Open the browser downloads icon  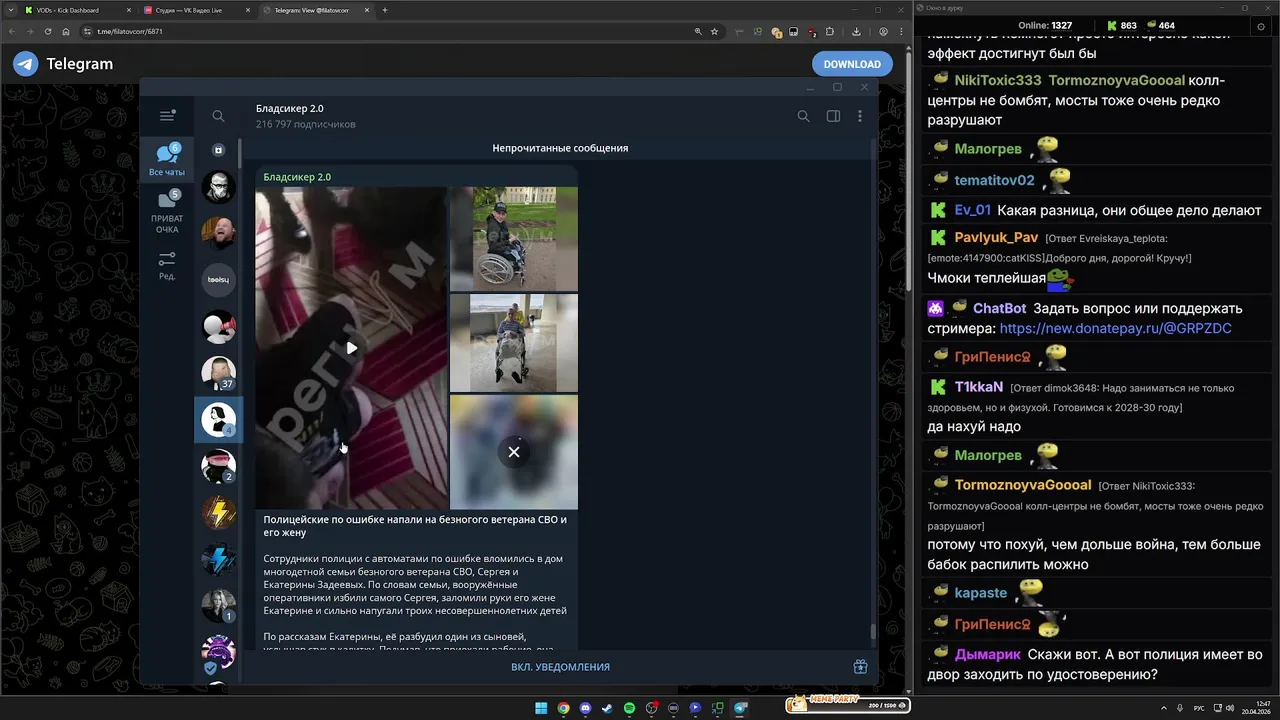[x=856, y=31]
